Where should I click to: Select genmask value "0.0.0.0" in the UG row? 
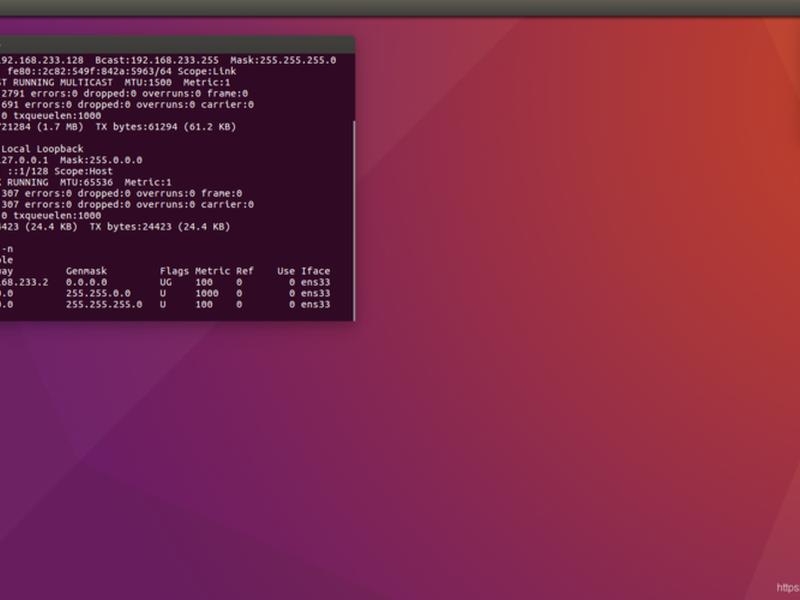pyautogui.click(x=86, y=282)
